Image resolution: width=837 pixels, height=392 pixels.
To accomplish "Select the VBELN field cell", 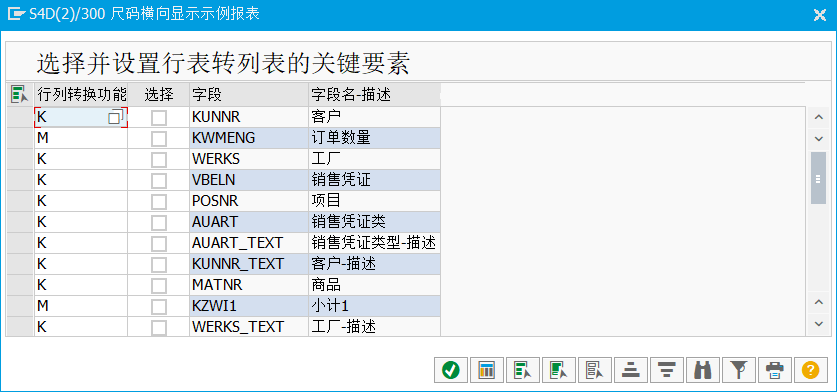I will (x=249, y=181).
